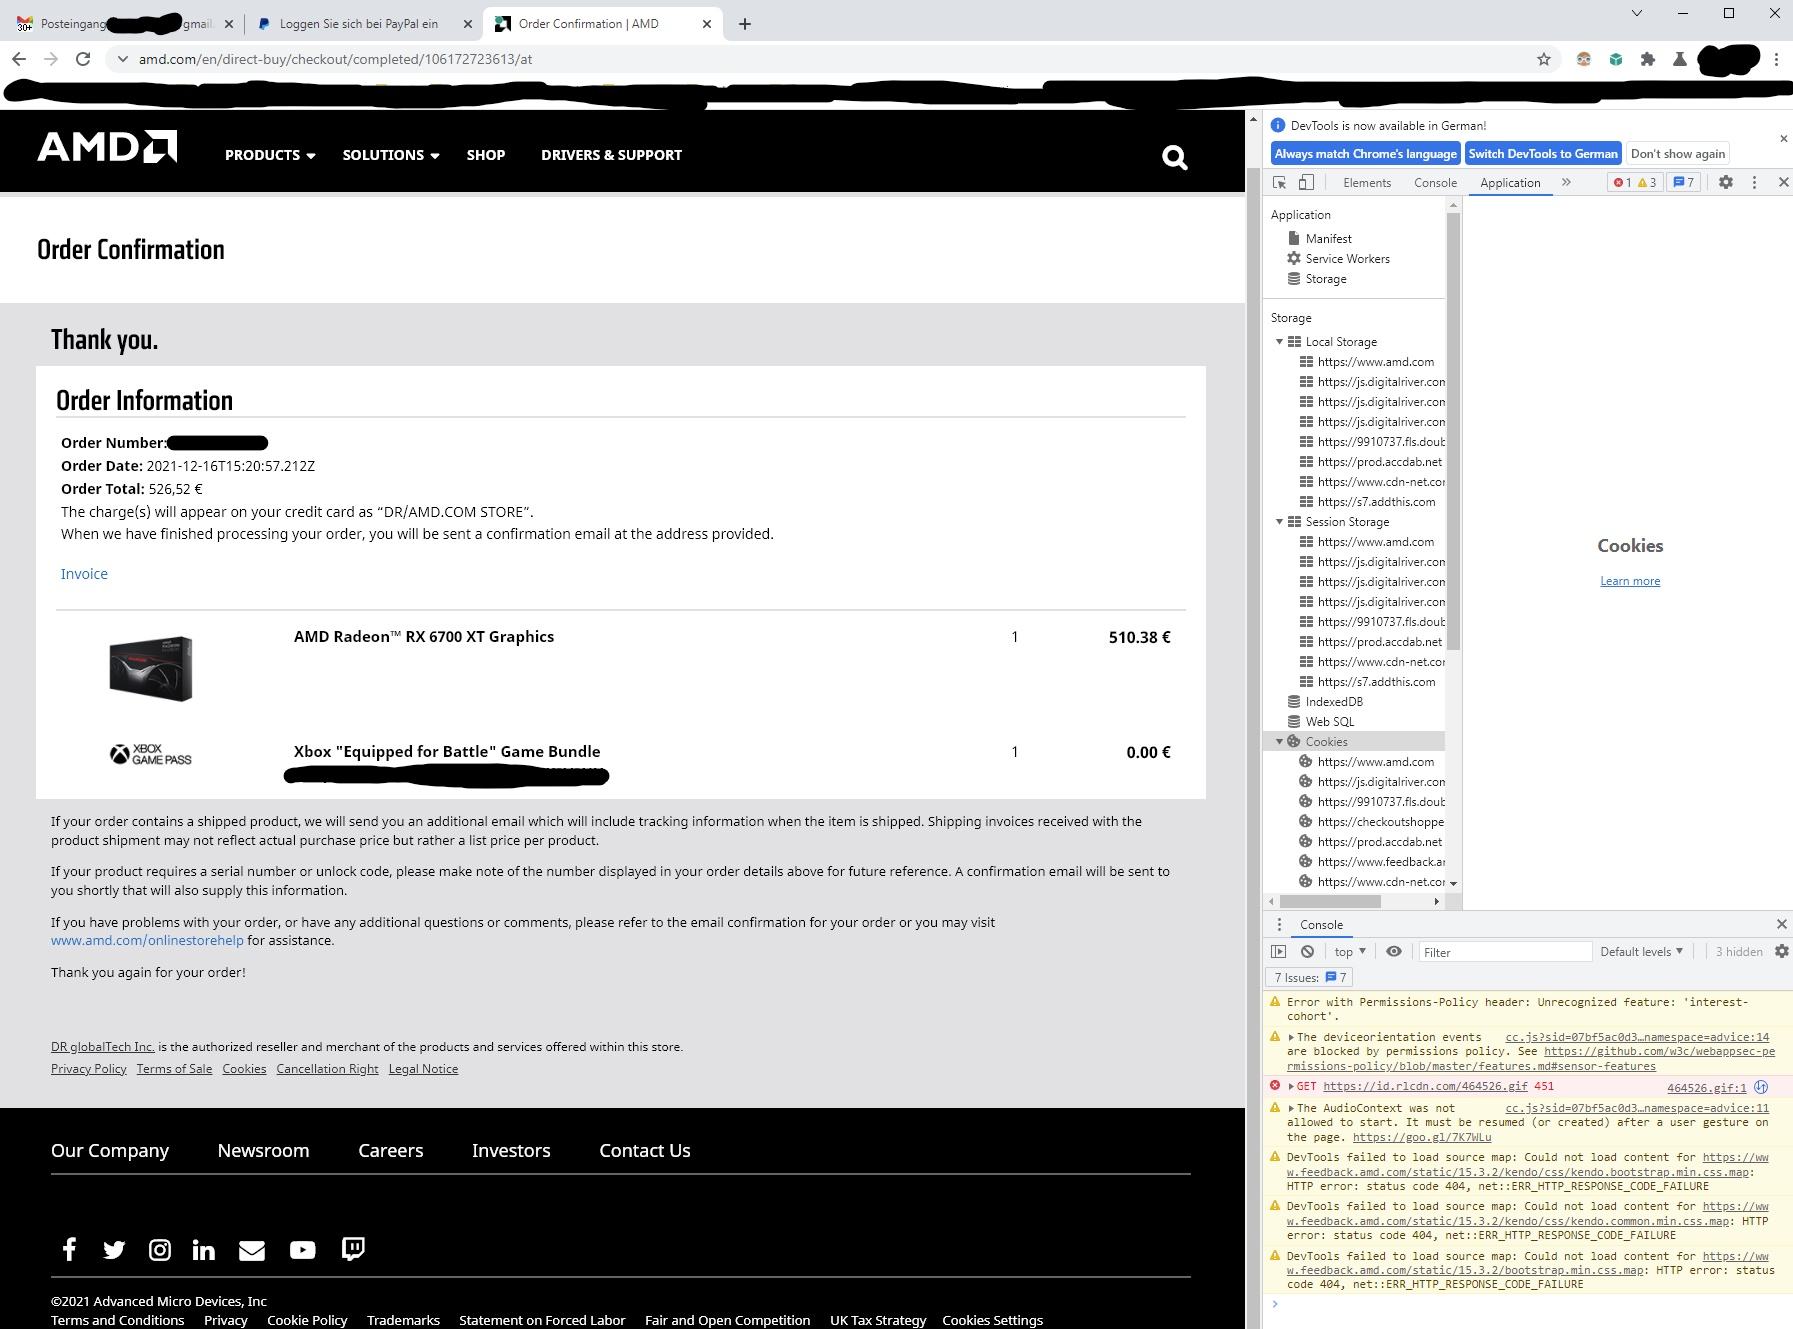Open new browser tab
Screen dimensions: 1793x1329
tap(744, 24)
